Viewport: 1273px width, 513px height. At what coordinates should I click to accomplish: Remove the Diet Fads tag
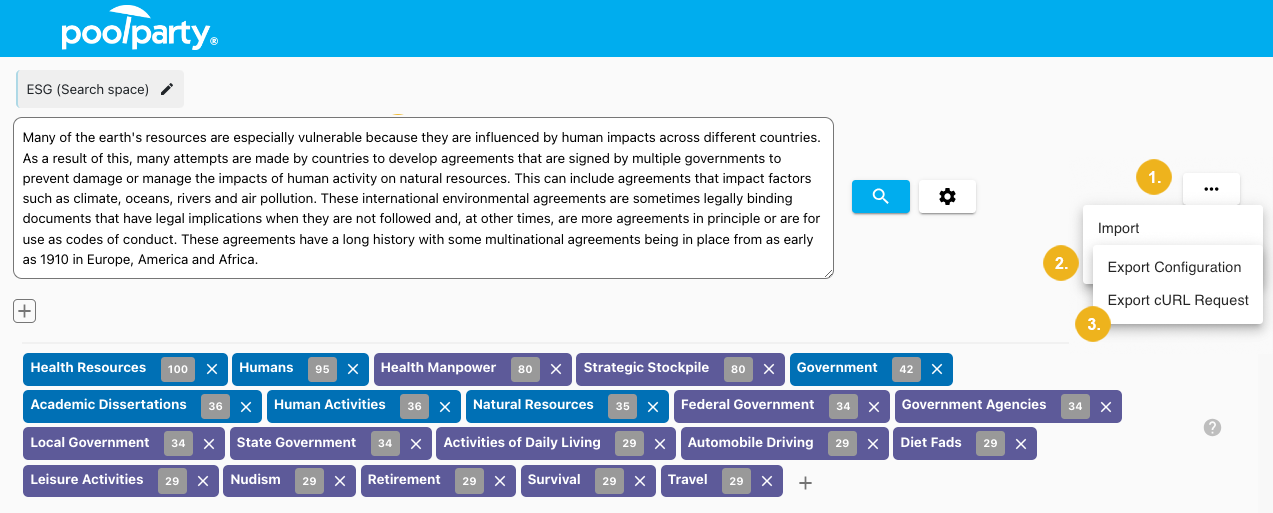1020,443
